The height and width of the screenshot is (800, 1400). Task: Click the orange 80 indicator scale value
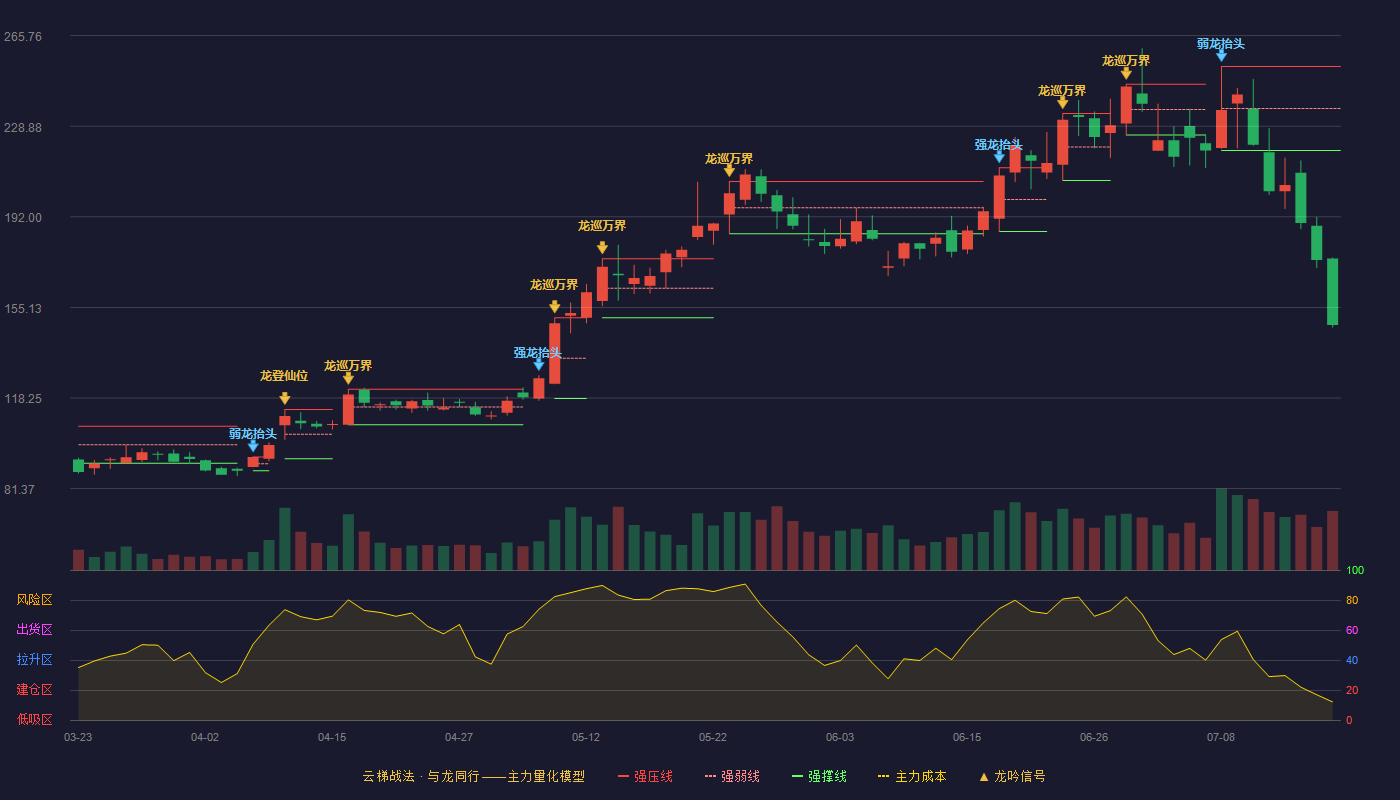(1352, 601)
